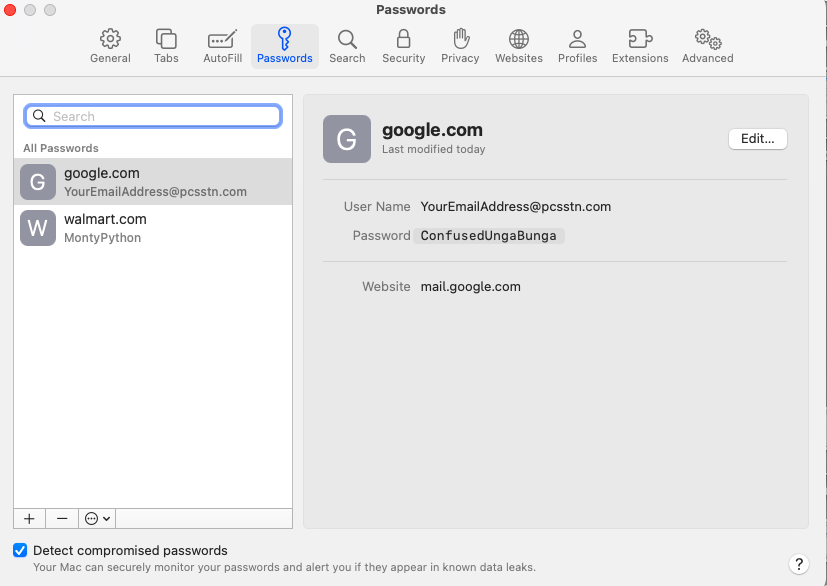Open the Advanced gears icon pane
The height and width of the screenshot is (586, 827).
coord(707,46)
